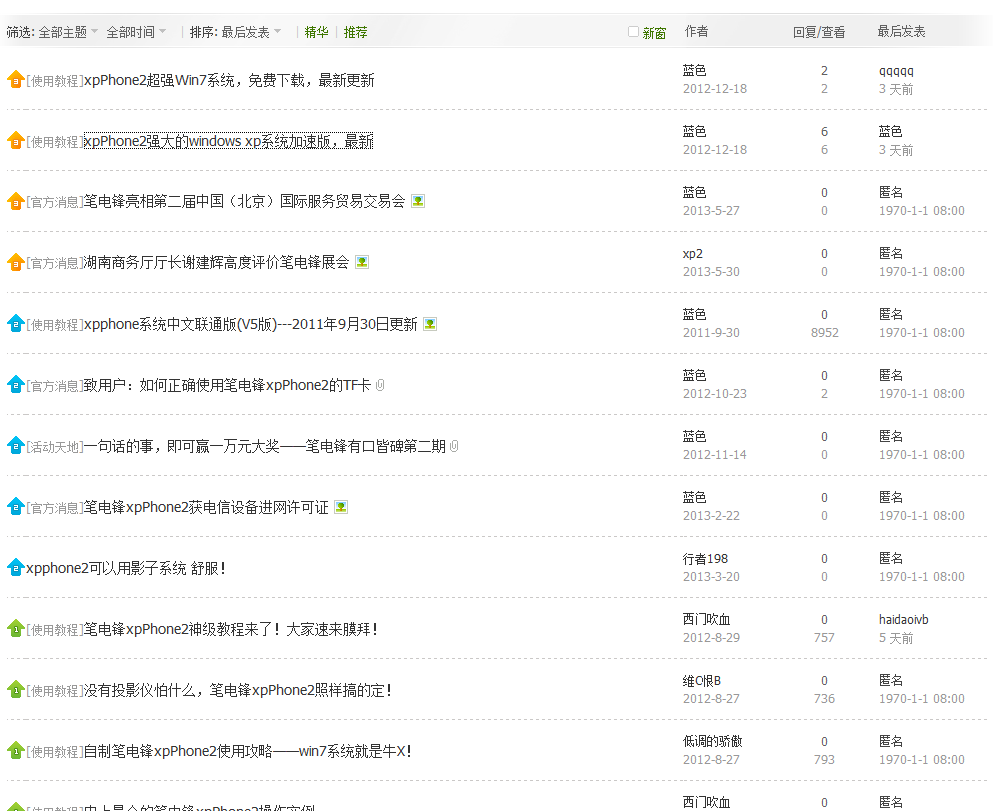Click green pin icon beside 没有投影仪怕什么 thread

15,689
